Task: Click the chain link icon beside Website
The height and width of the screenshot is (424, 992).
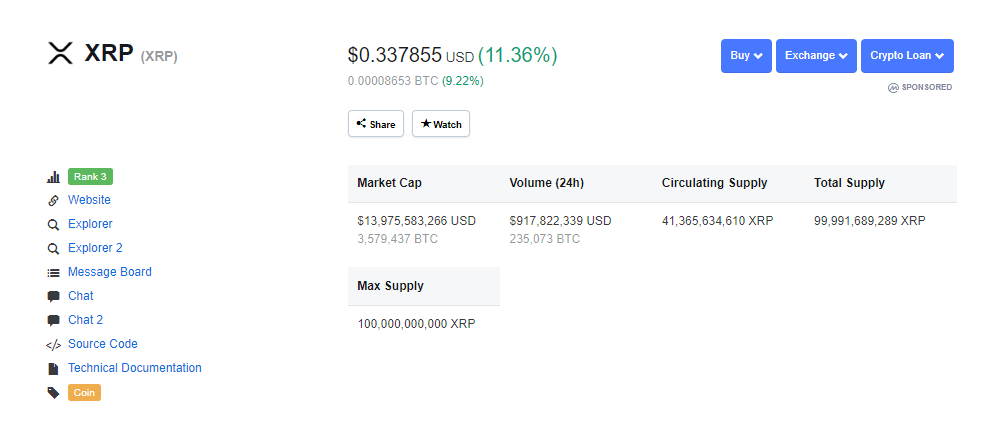Action: 53,201
